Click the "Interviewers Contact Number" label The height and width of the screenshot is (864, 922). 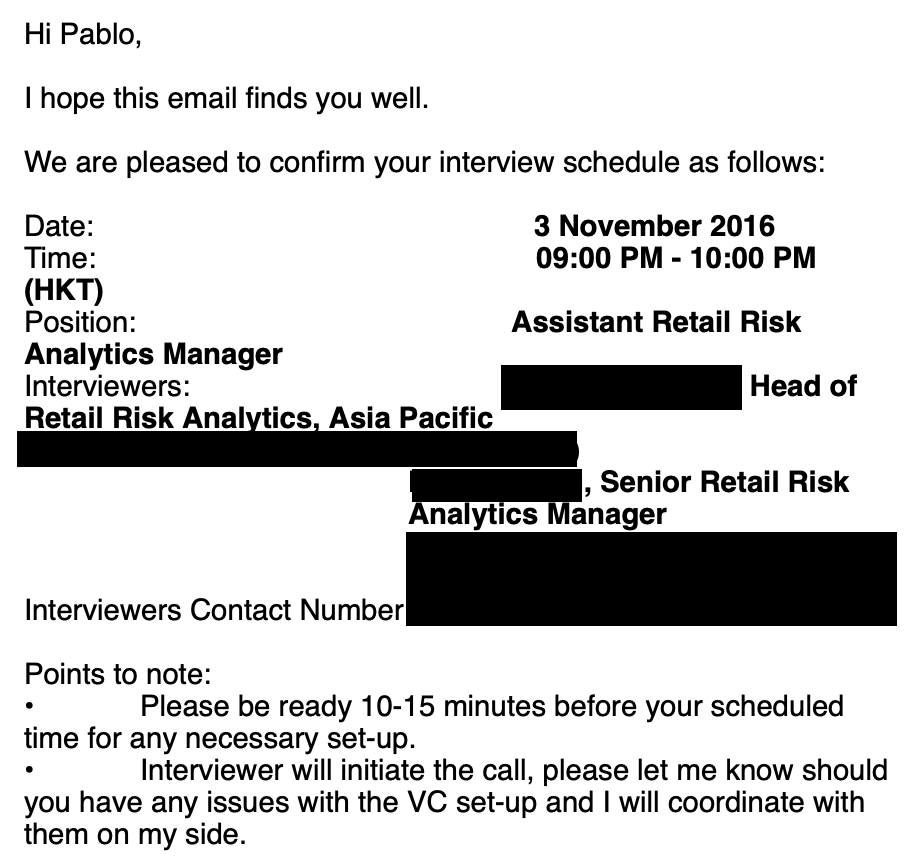coord(213,610)
